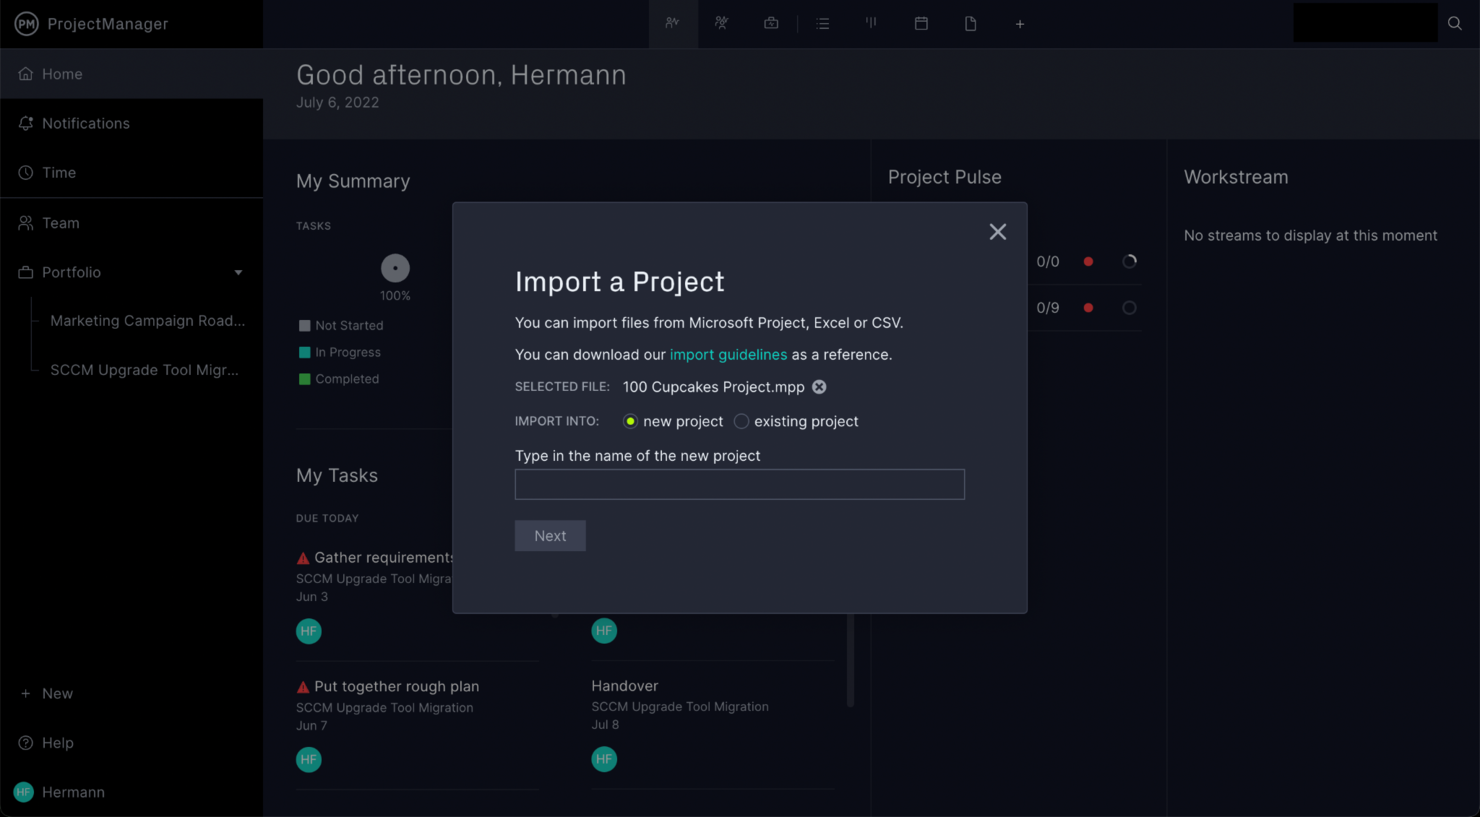Screen dimensions: 1480x817
Task: Click SCCM Upgrade Tool Migration under Handover
Action: point(680,707)
